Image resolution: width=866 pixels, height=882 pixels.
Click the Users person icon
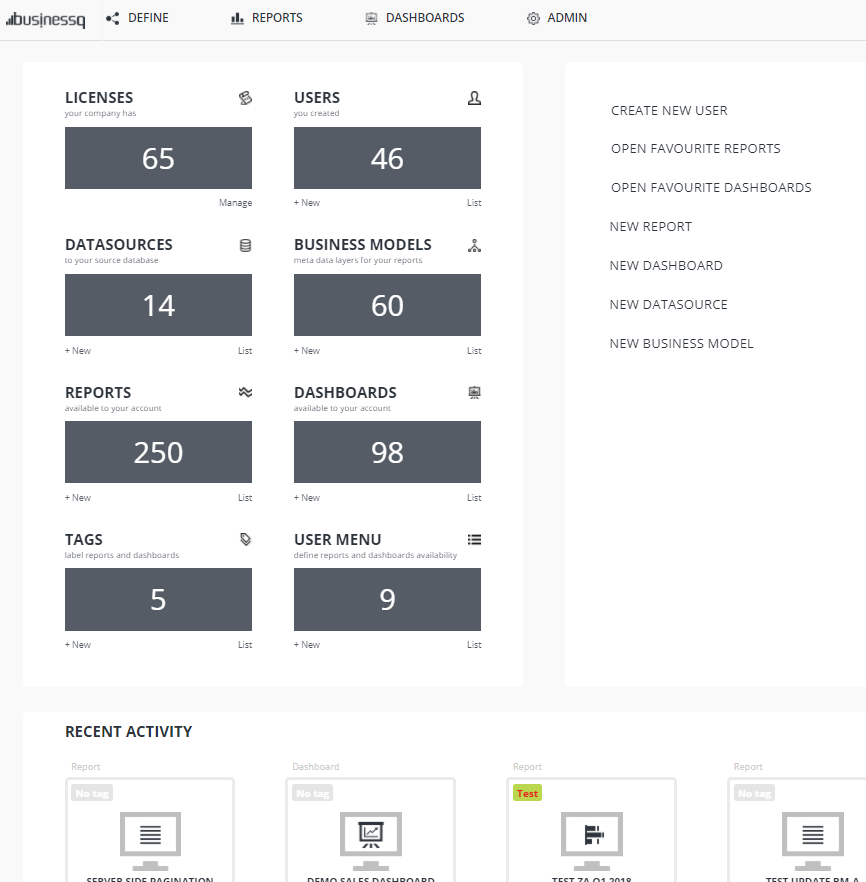[x=474, y=98]
